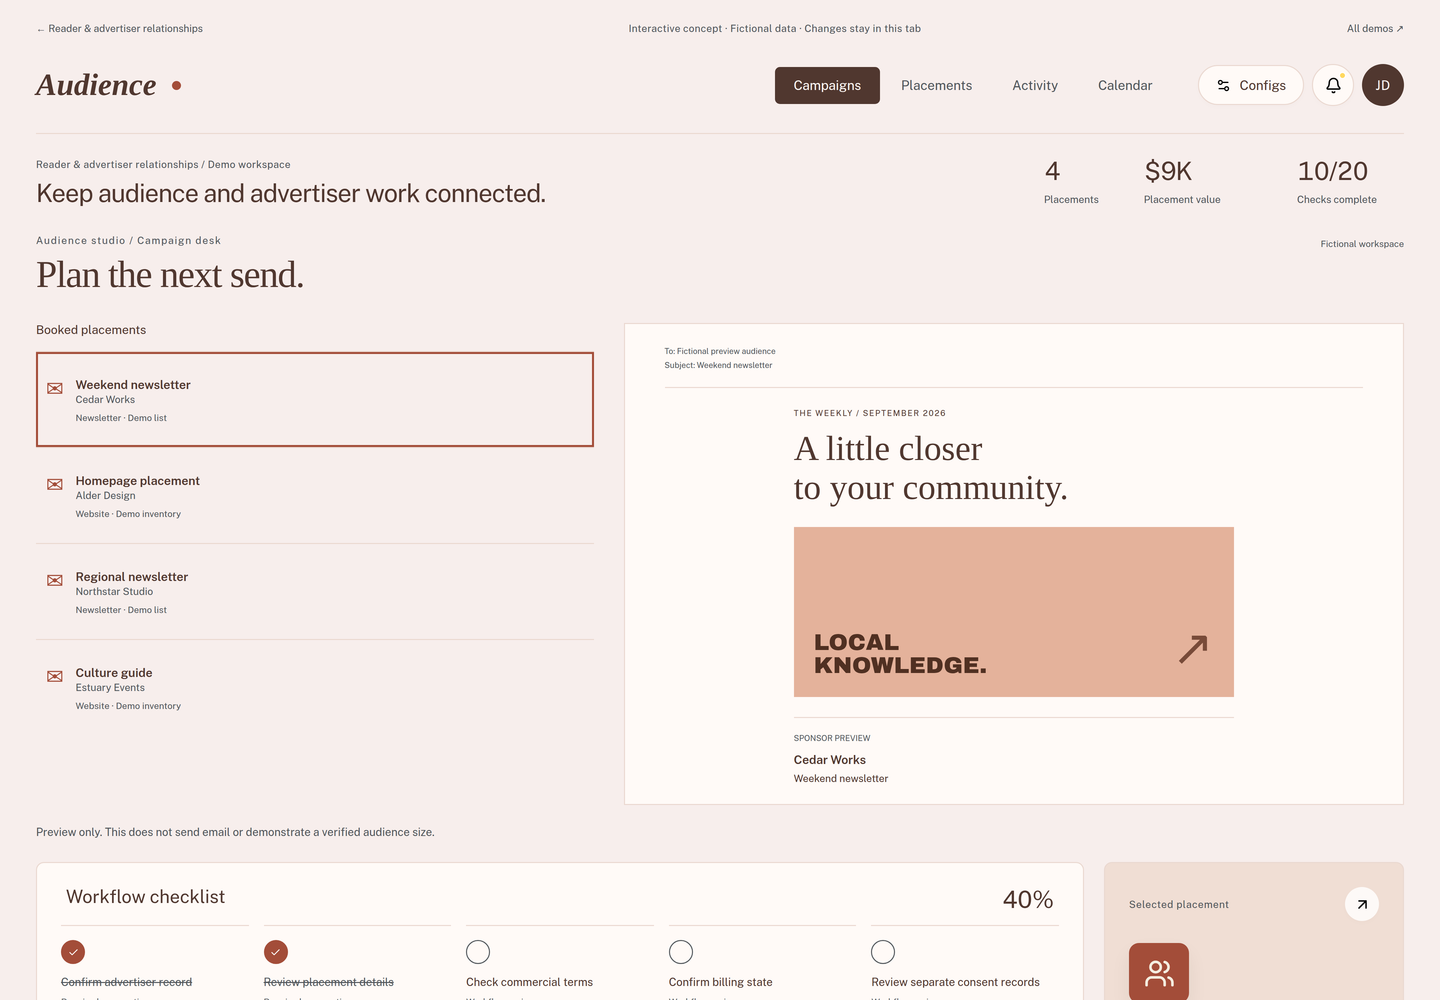Click the JD user avatar
Viewport: 1440px width, 1000px height.
click(1383, 85)
